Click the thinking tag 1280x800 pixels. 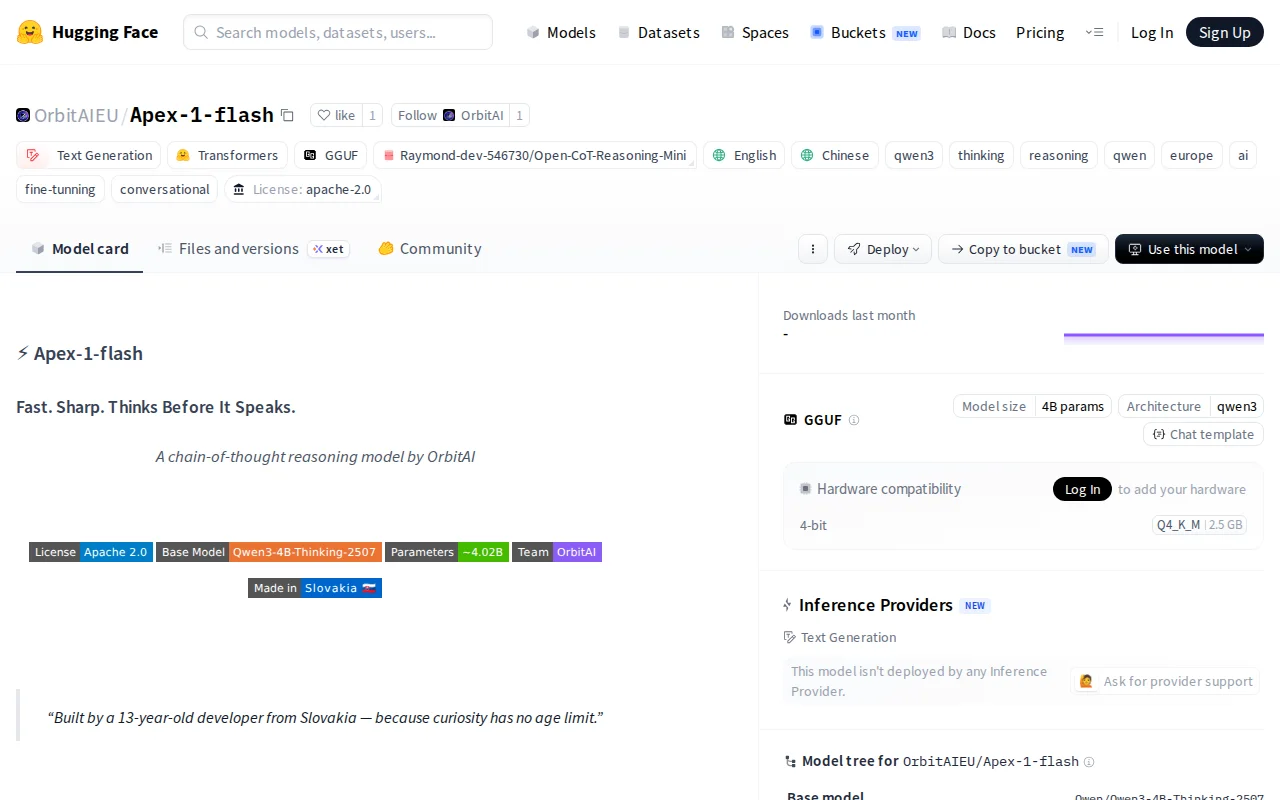click(x=981, y=155)
